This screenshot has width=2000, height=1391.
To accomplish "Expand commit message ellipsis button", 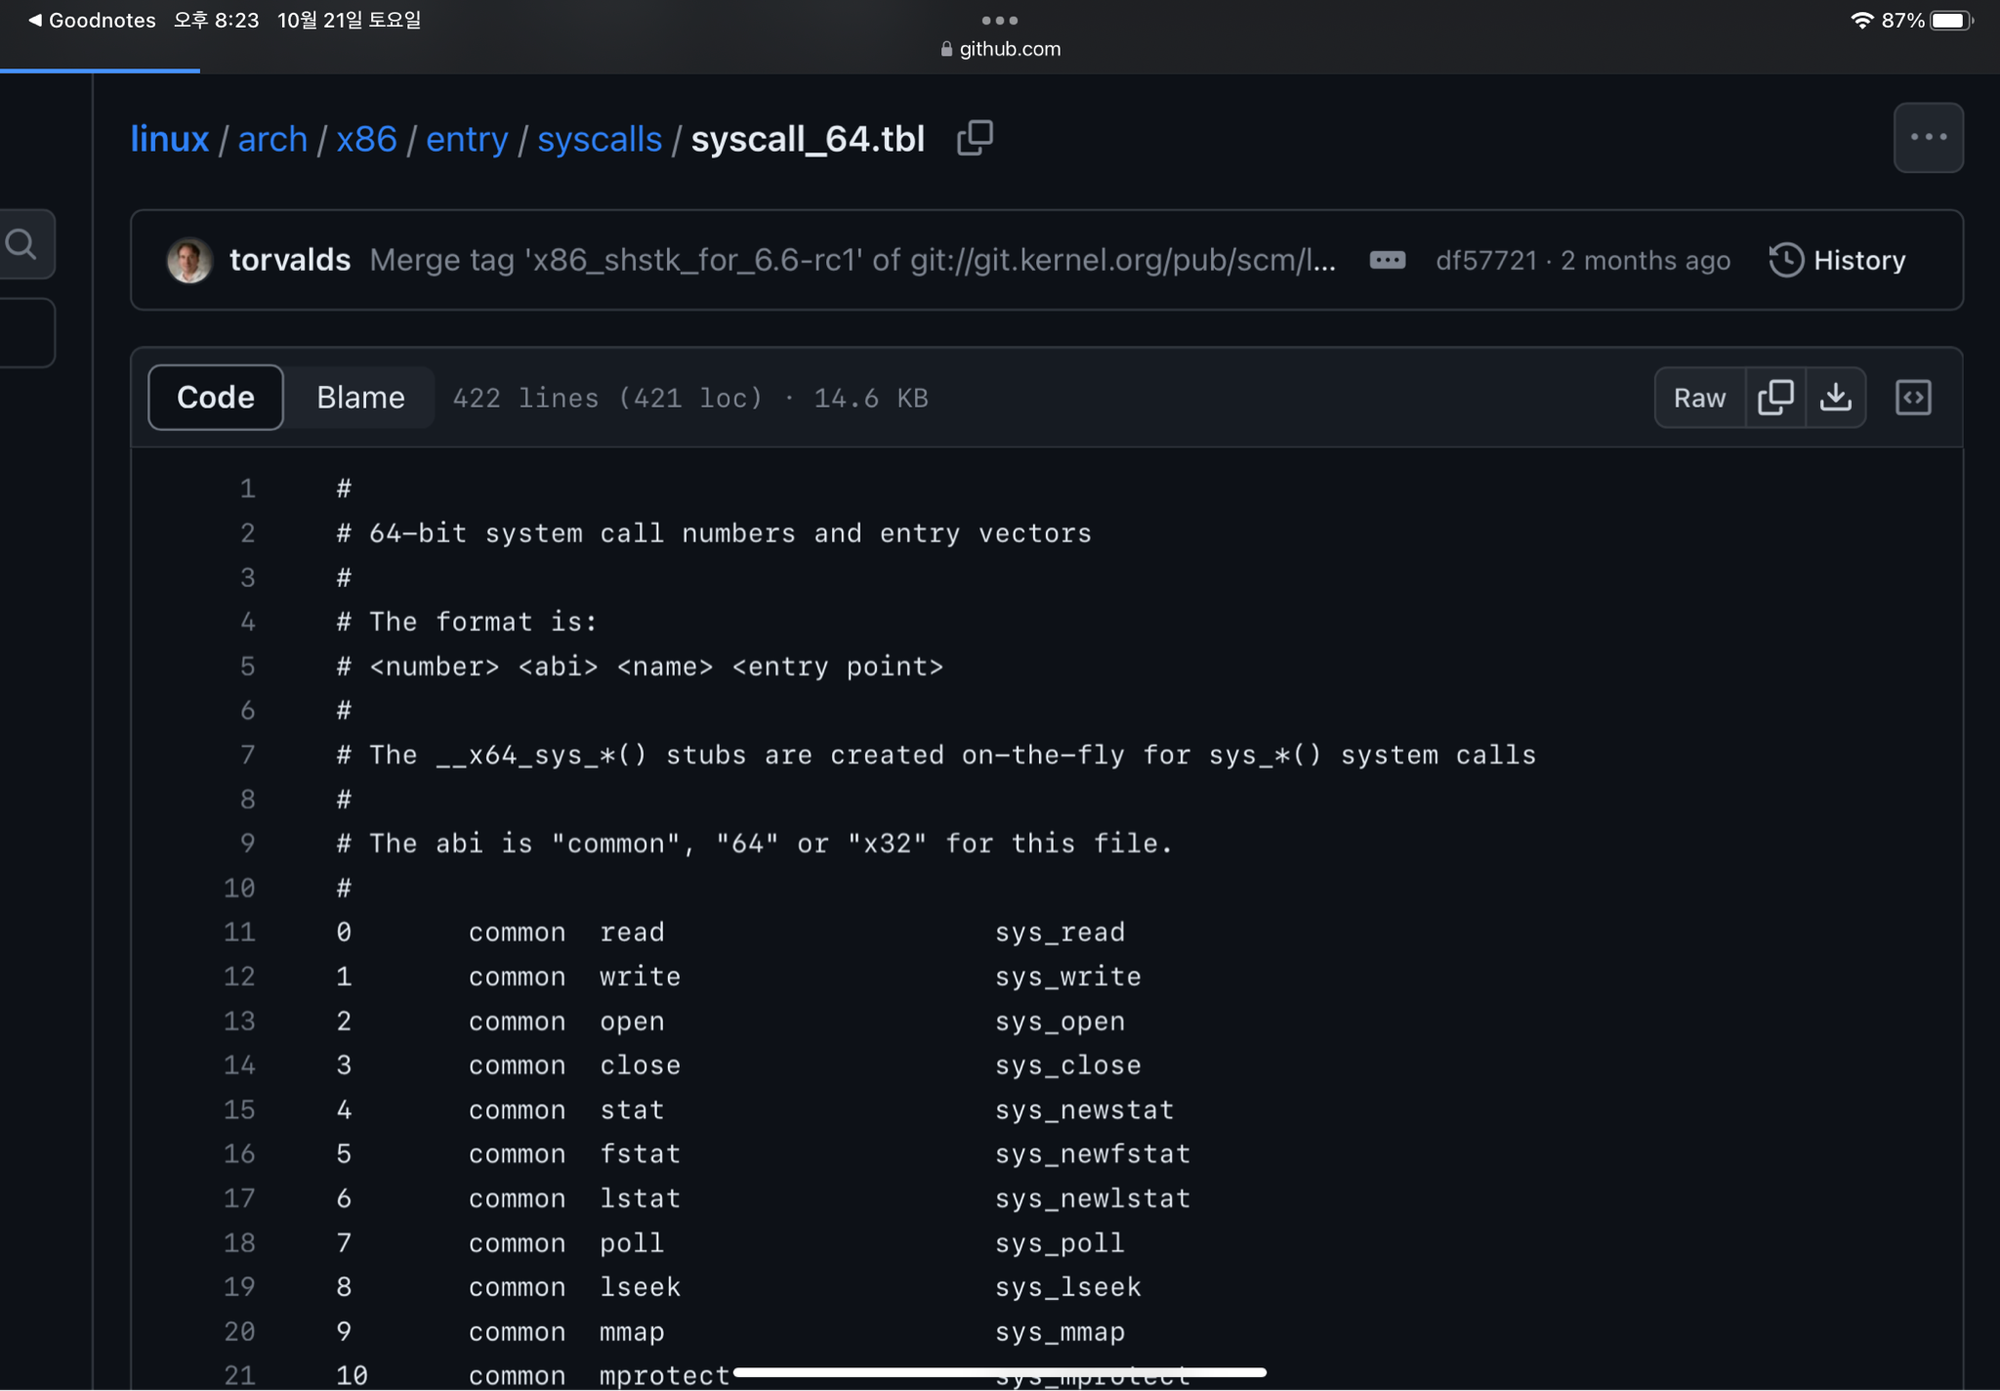I will pos(1386,260).
